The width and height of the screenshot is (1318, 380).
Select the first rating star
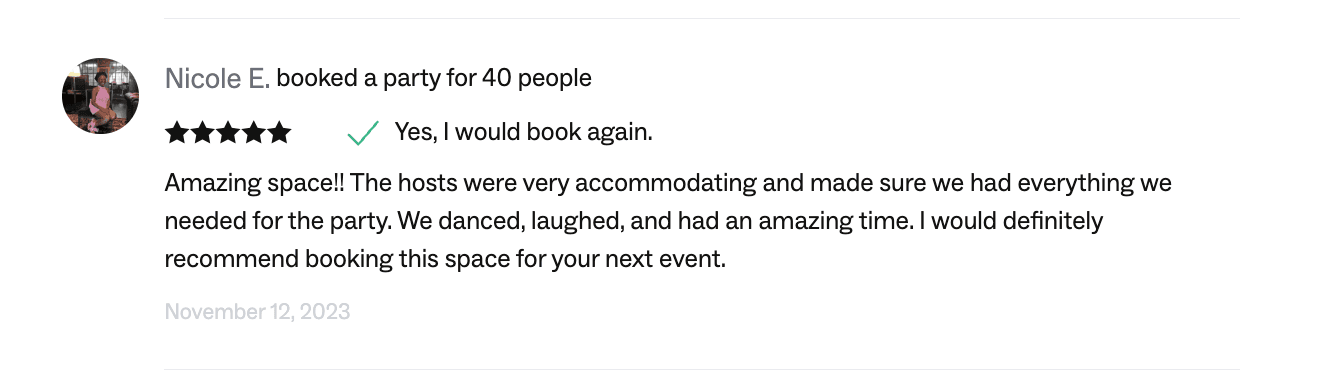point(177,132)
